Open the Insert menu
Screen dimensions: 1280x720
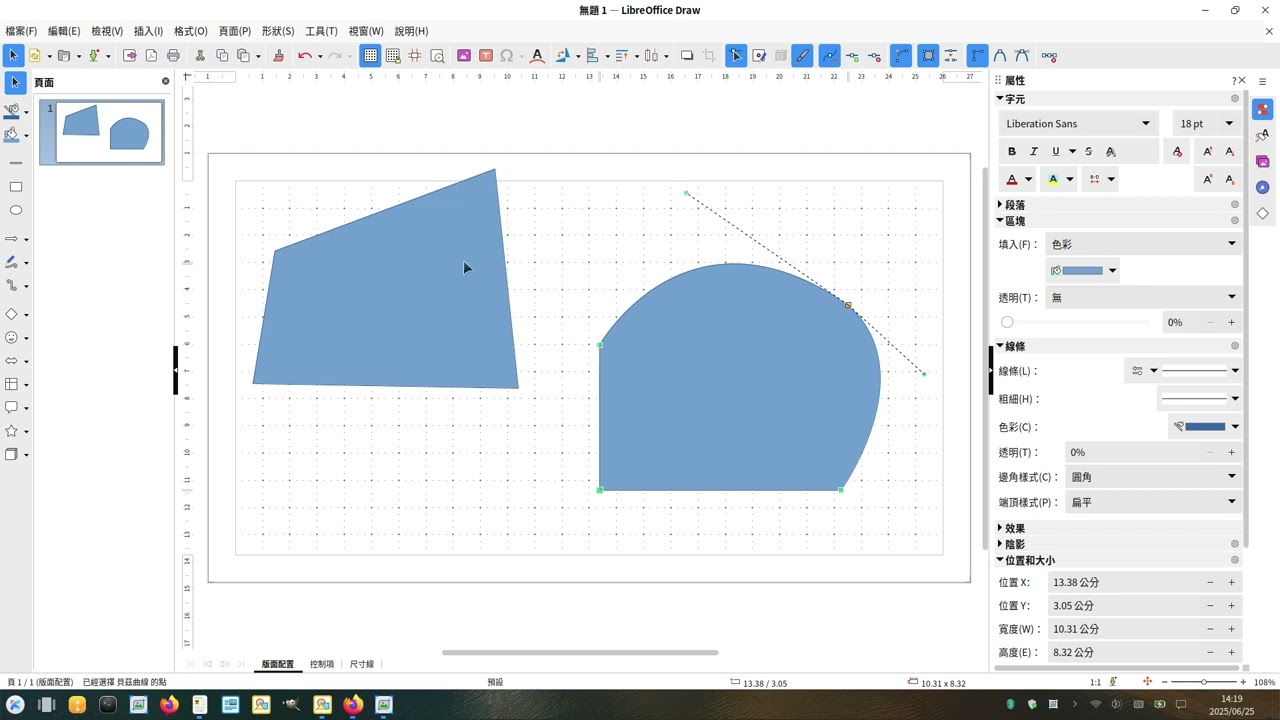point(148,31)
